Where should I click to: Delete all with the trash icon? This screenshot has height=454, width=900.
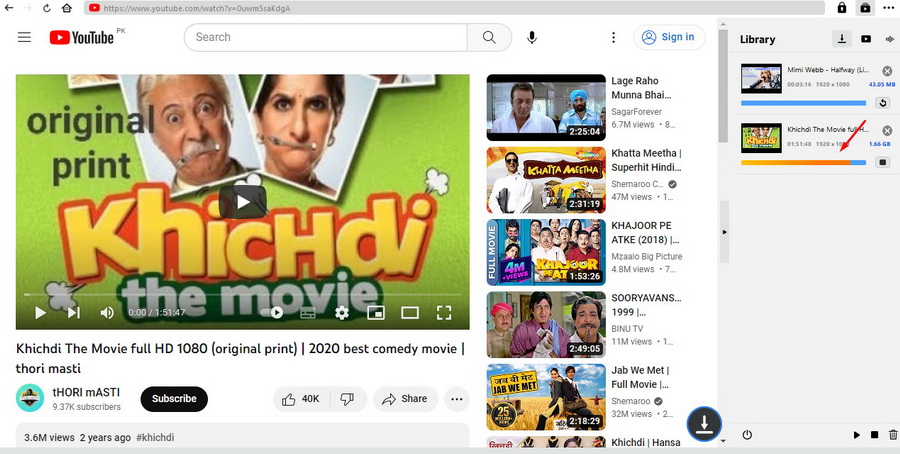[893, 434]
